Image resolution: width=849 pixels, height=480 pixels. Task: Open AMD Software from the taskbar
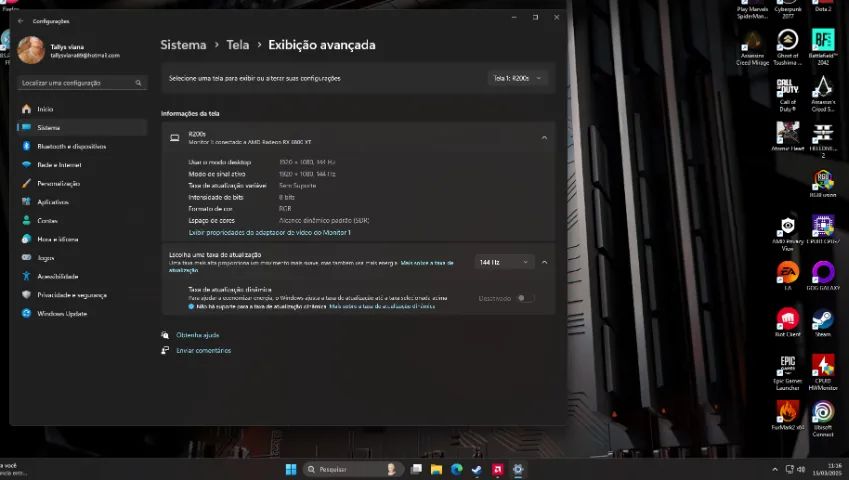pos(497,469)
